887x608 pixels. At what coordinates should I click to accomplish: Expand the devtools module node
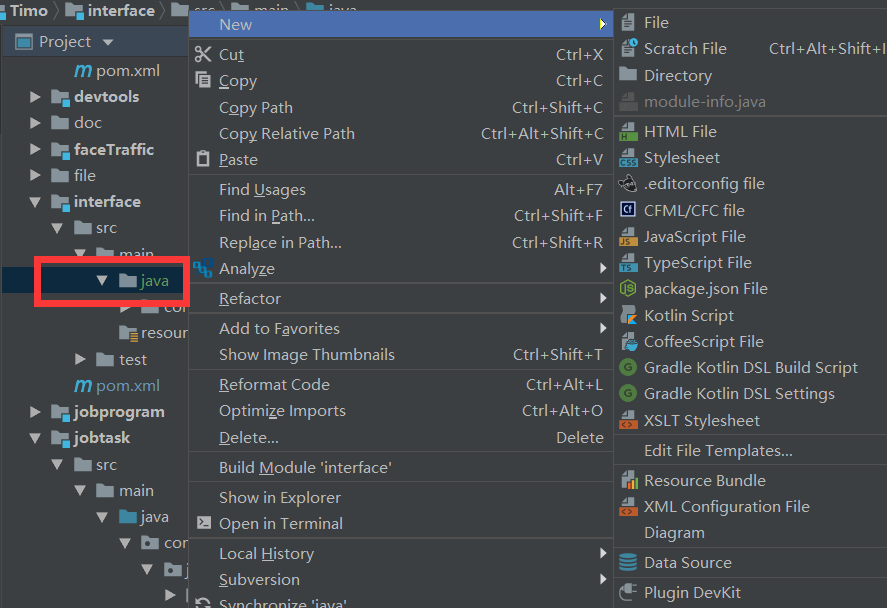[35, 97]
